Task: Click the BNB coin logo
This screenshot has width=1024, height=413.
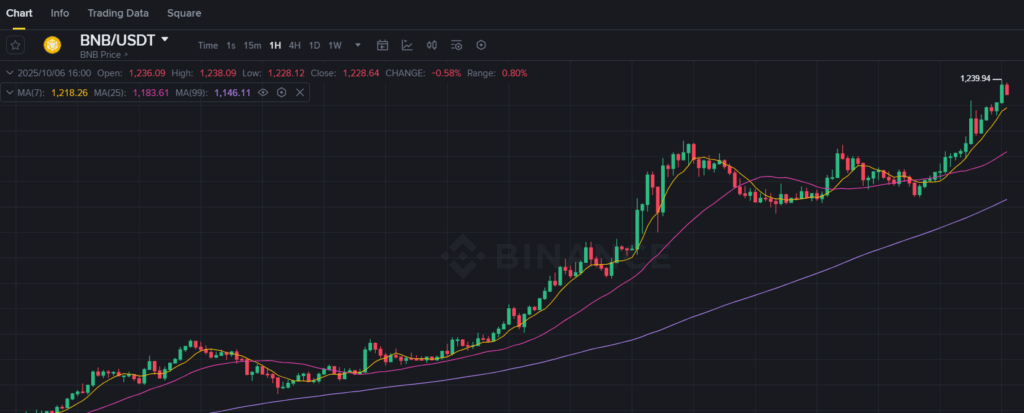Action: click(52, 45)
